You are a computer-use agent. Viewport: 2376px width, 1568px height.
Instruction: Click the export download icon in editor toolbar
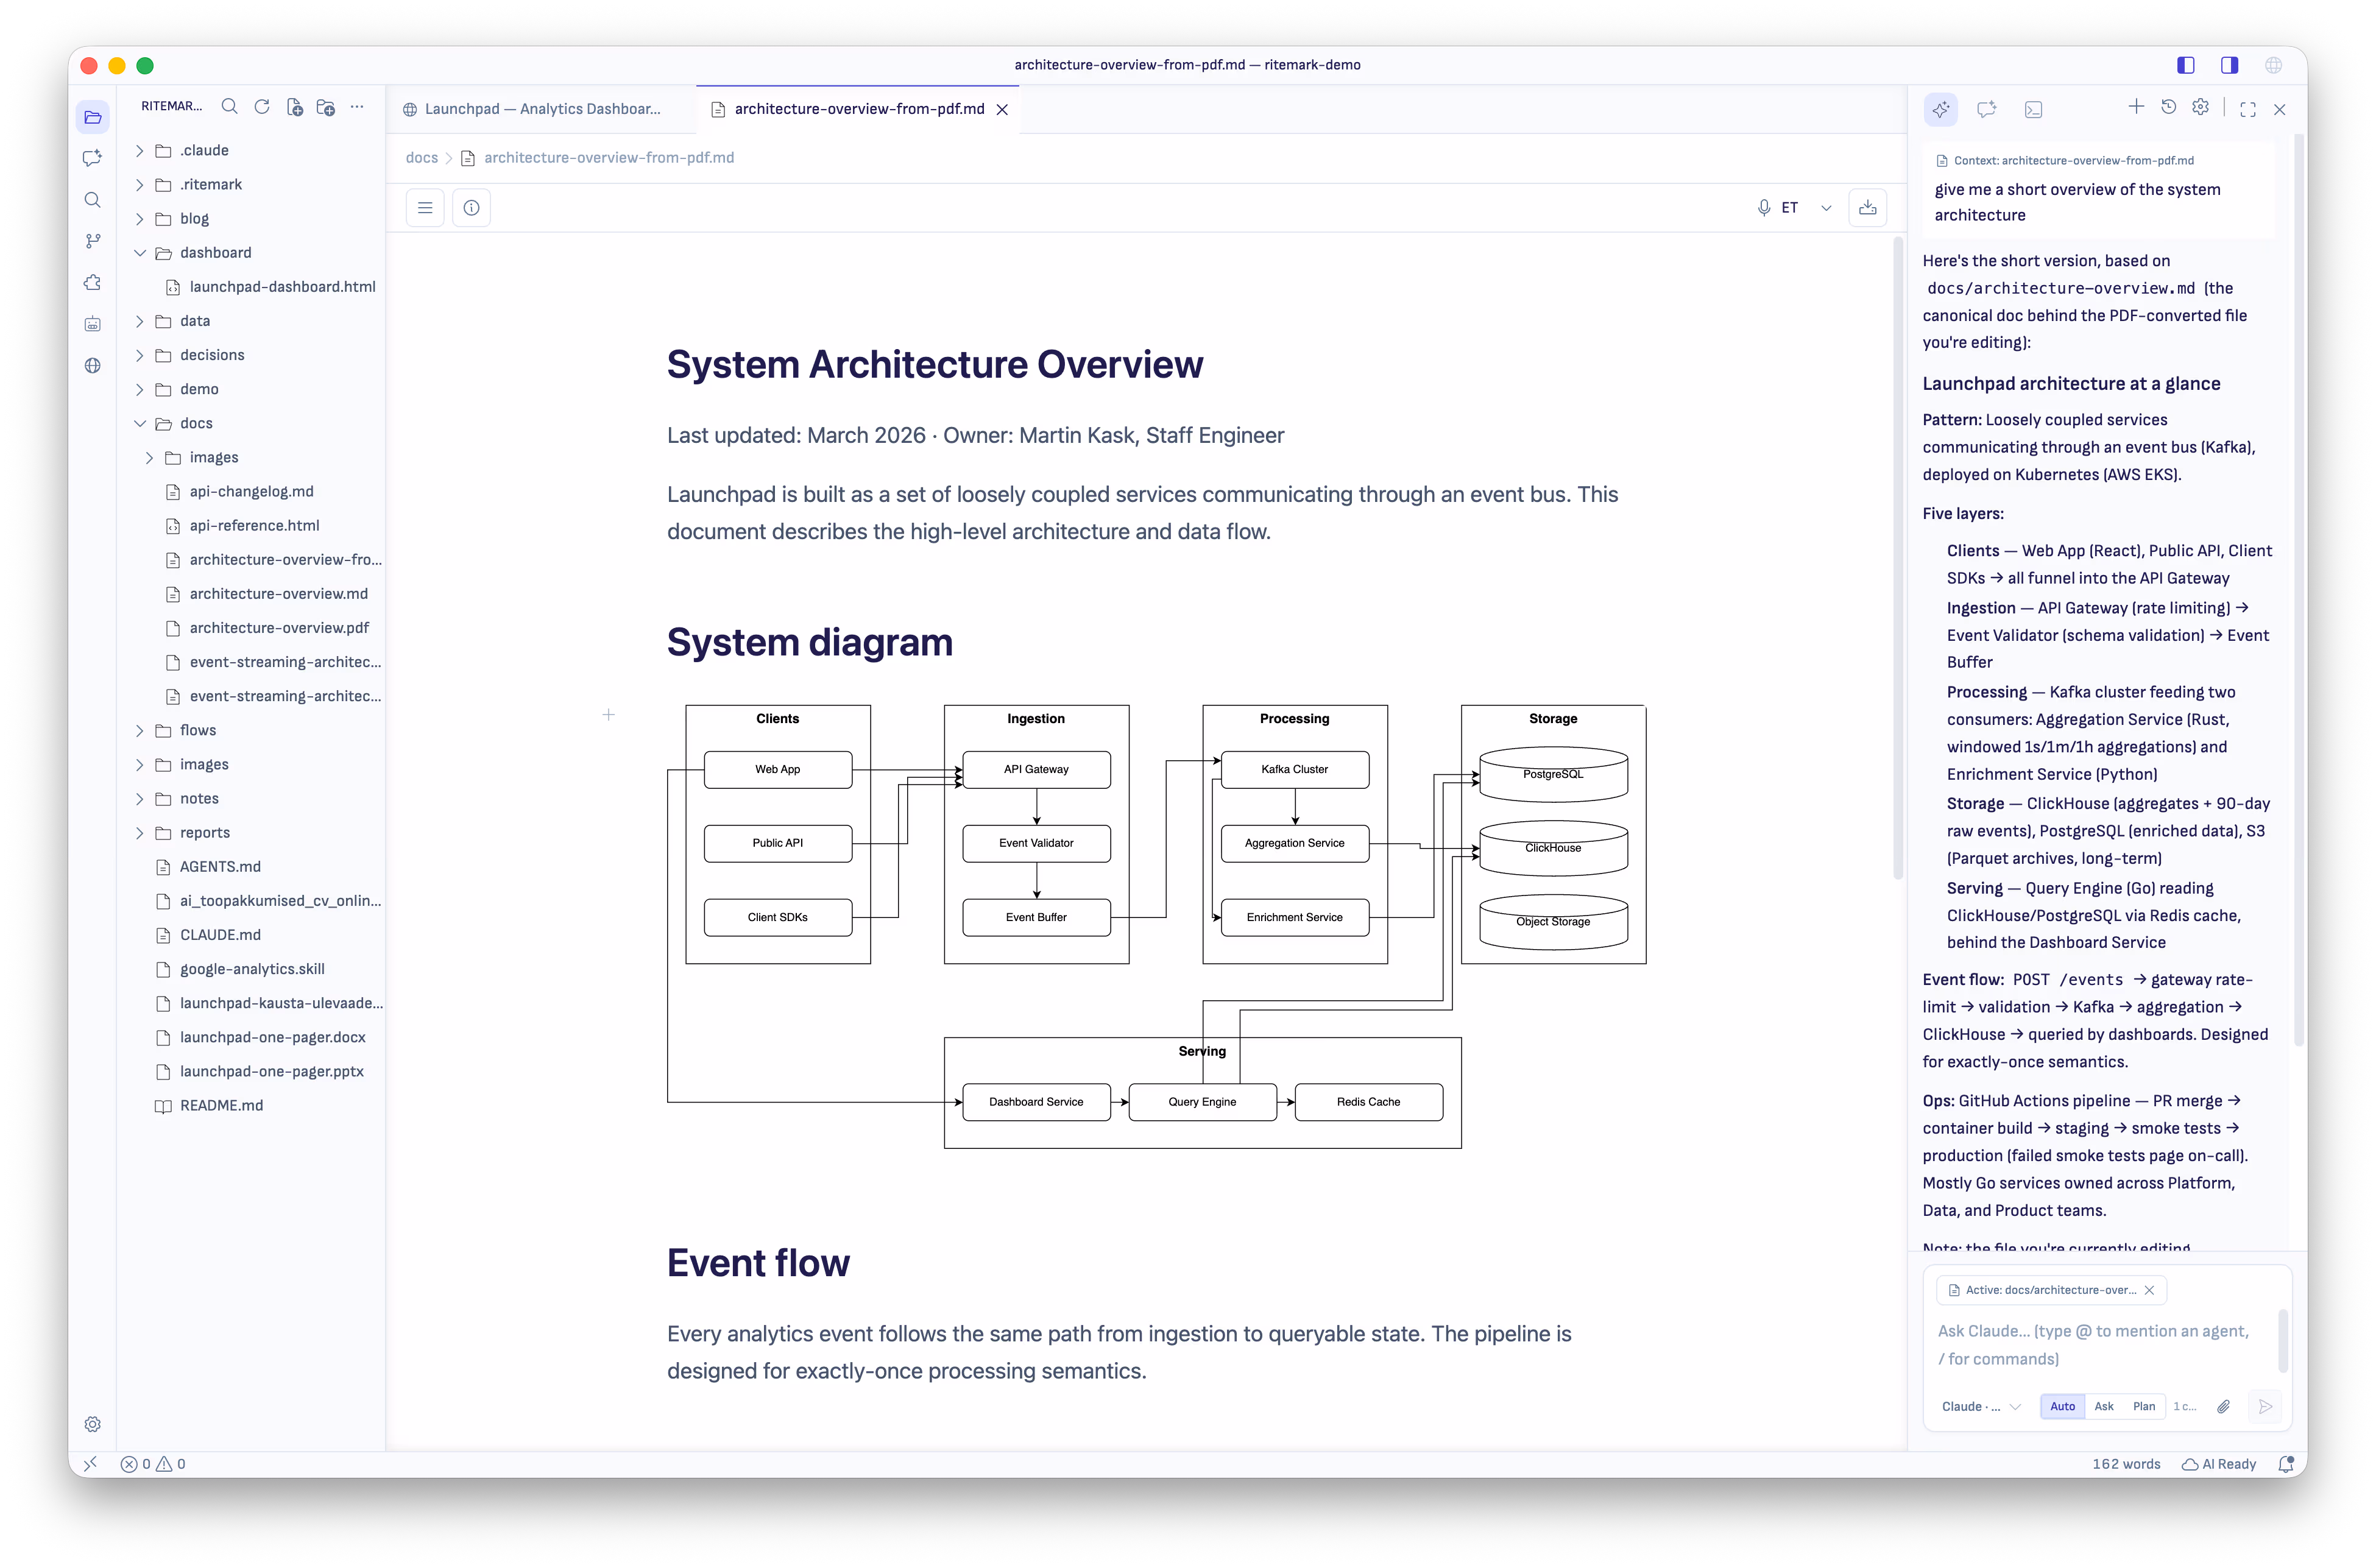pyautogui.click(x=1867, y=208)
